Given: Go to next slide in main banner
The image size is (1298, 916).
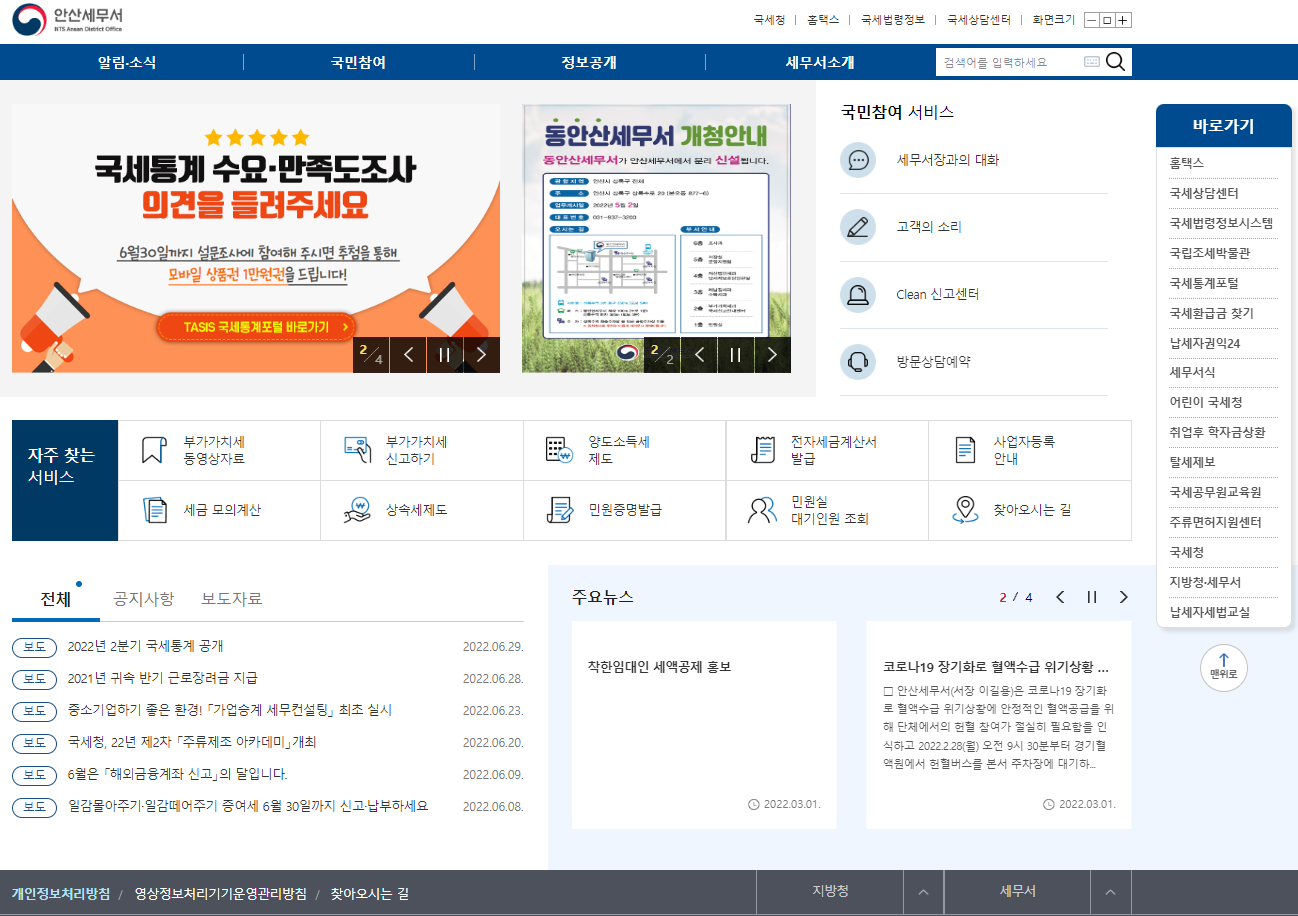Looking at the screenshot, I should click(x=481, y=354).
